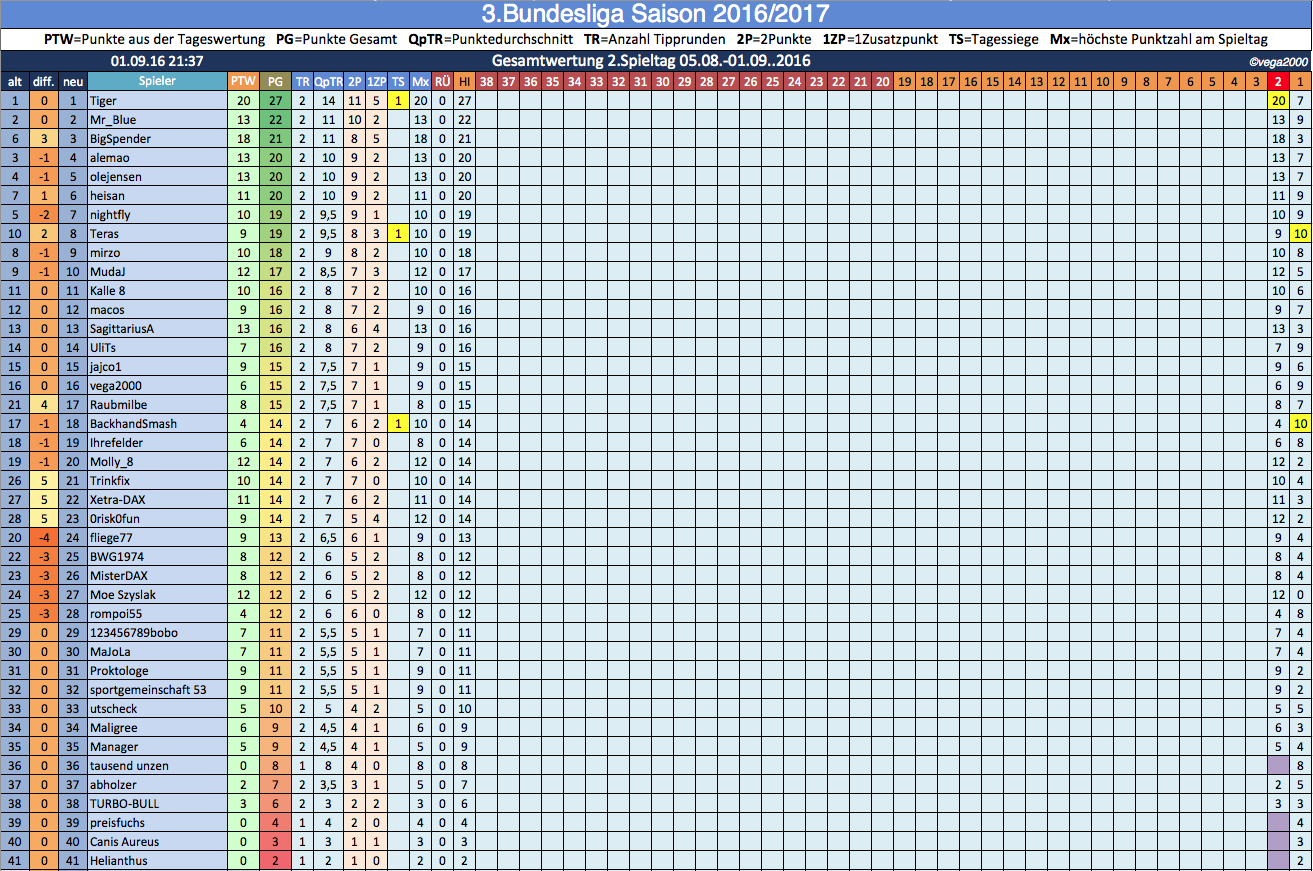The width and height of the screenshot is (1313, 871).
Task: Select player rompoi55
Action: (115, 614)
